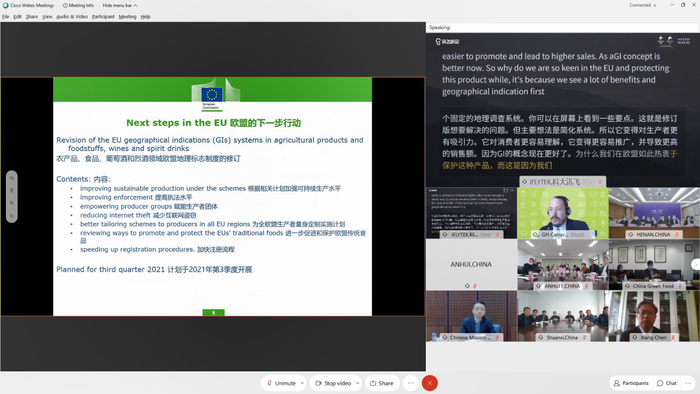Screen dimensions: 700x394
Task: Select the ANHUI1,CHINA video thumbnail
Action: coord(562,265)
